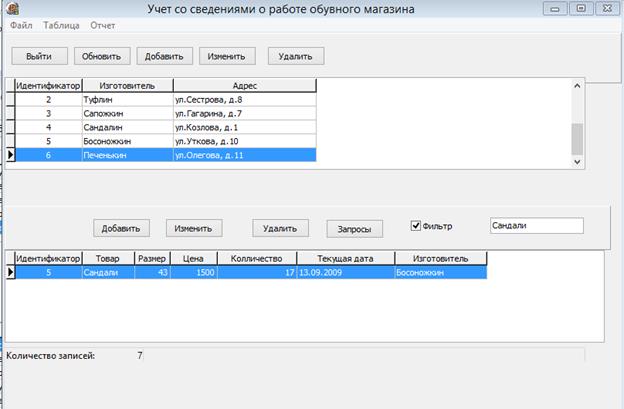Click the Размер column header
Viewport: 624px width, 409px height.
(x=152, y=259)
